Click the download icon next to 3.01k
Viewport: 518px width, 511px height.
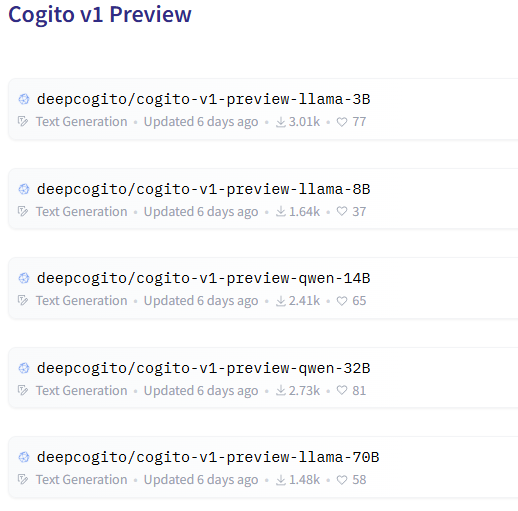[281, 122]
